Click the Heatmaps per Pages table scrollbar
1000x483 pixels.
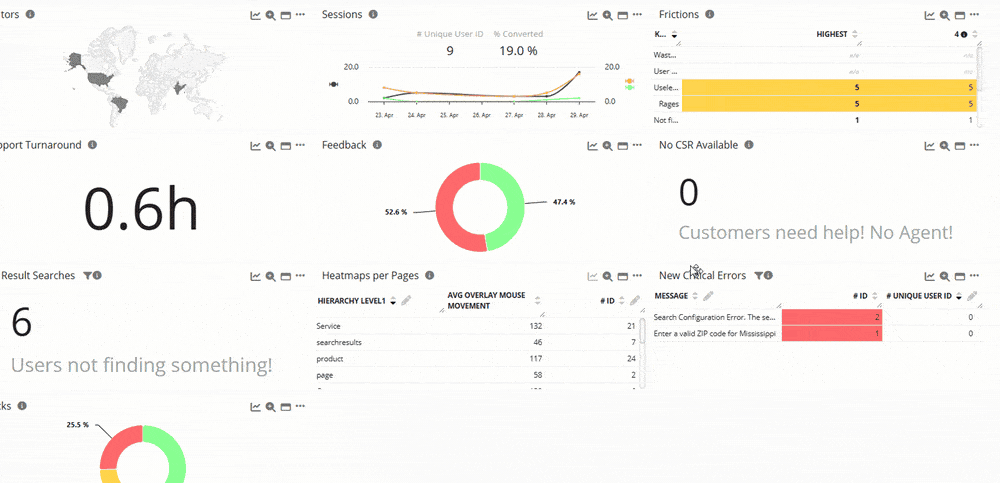click(x=642, y=354)
